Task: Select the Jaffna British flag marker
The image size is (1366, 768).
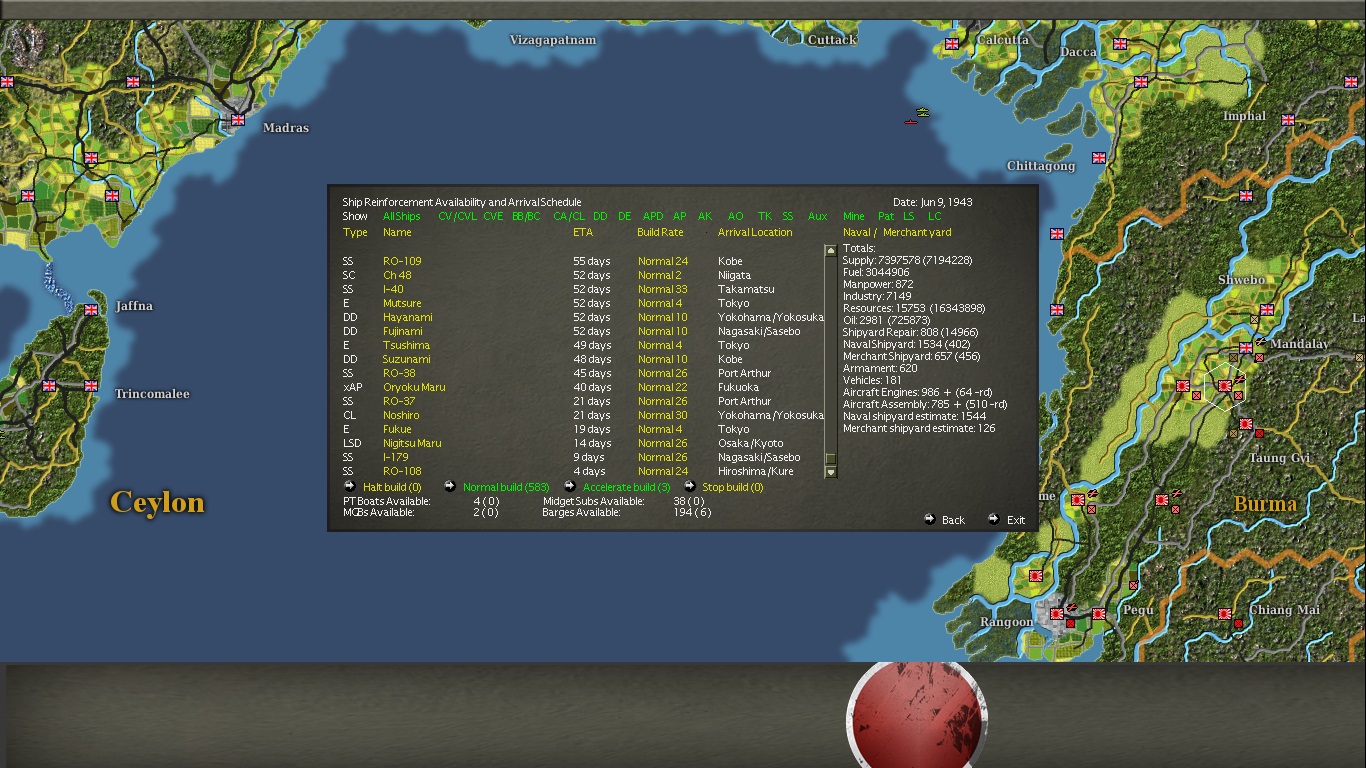Action: point(91,310)
